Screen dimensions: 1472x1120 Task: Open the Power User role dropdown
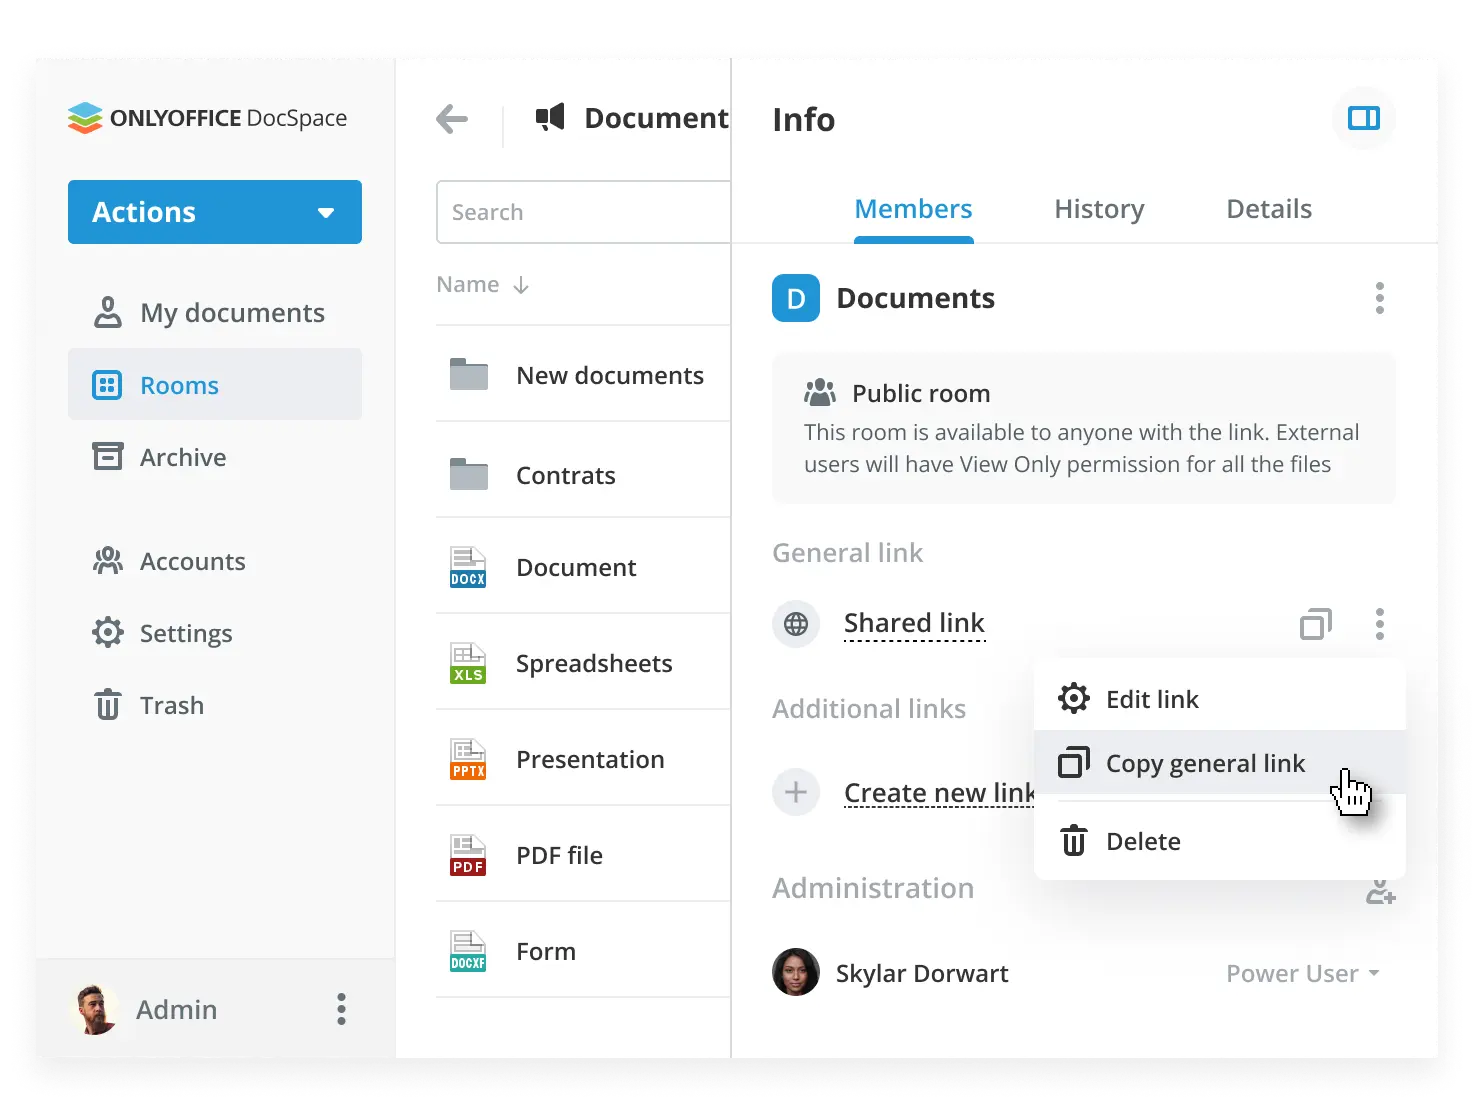[x=1302, y=974]
